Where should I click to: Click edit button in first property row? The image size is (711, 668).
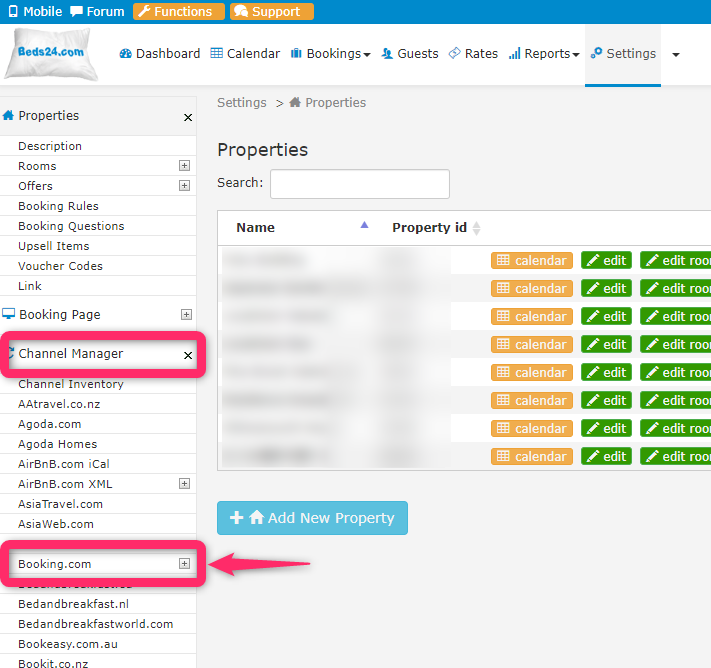pos(606,260)
